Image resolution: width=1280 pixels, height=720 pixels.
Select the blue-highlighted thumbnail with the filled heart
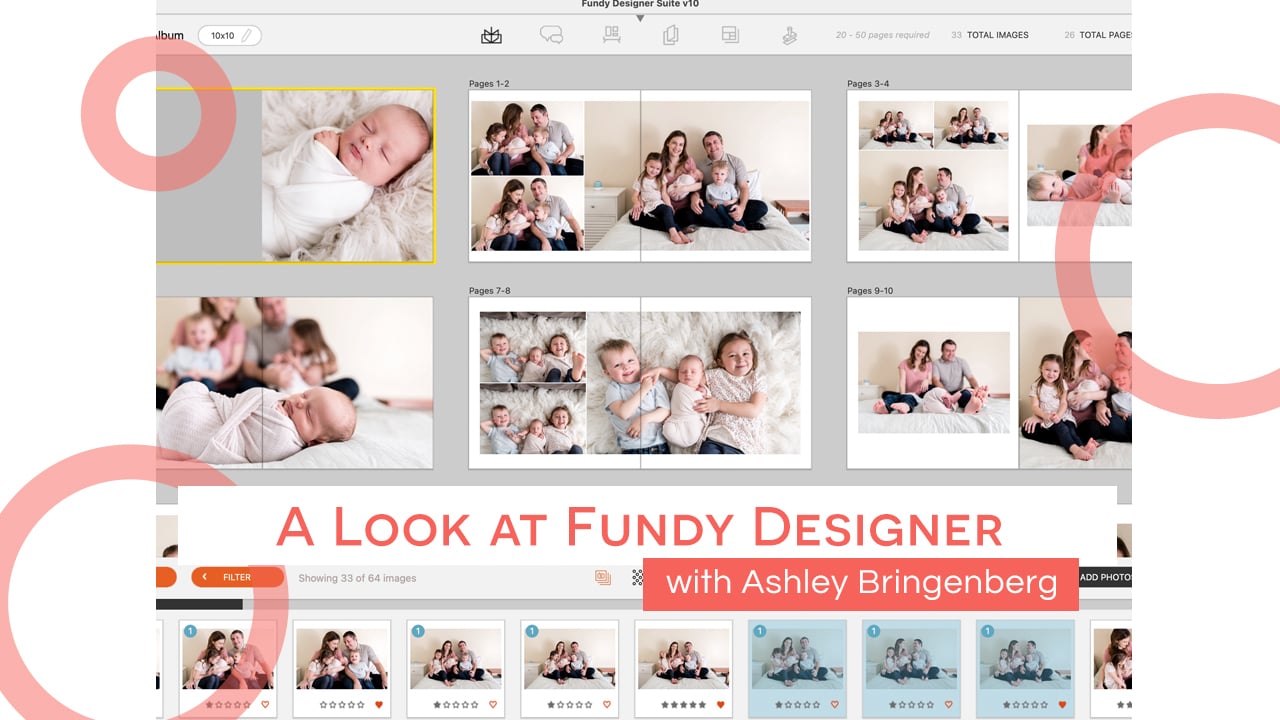1026,668
